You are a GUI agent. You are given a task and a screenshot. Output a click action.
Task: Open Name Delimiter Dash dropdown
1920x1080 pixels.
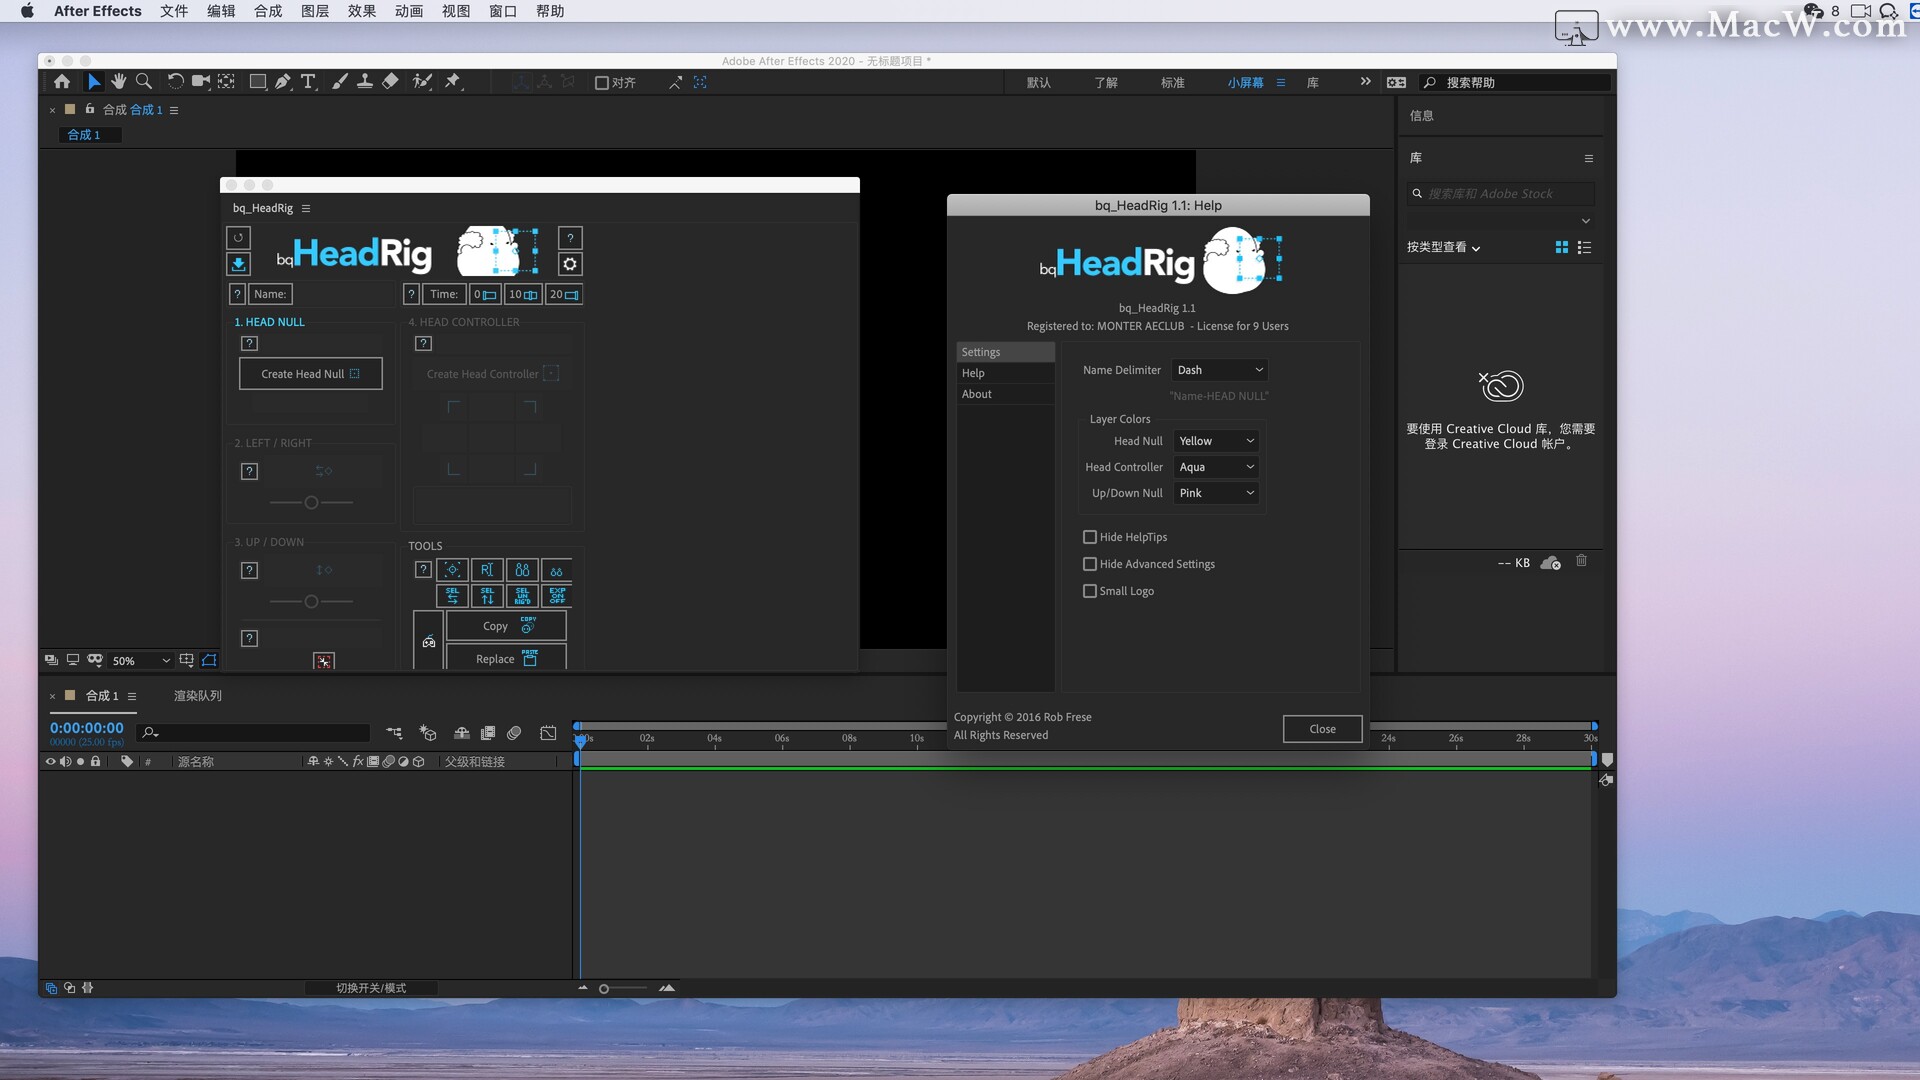pos(1219,370)
